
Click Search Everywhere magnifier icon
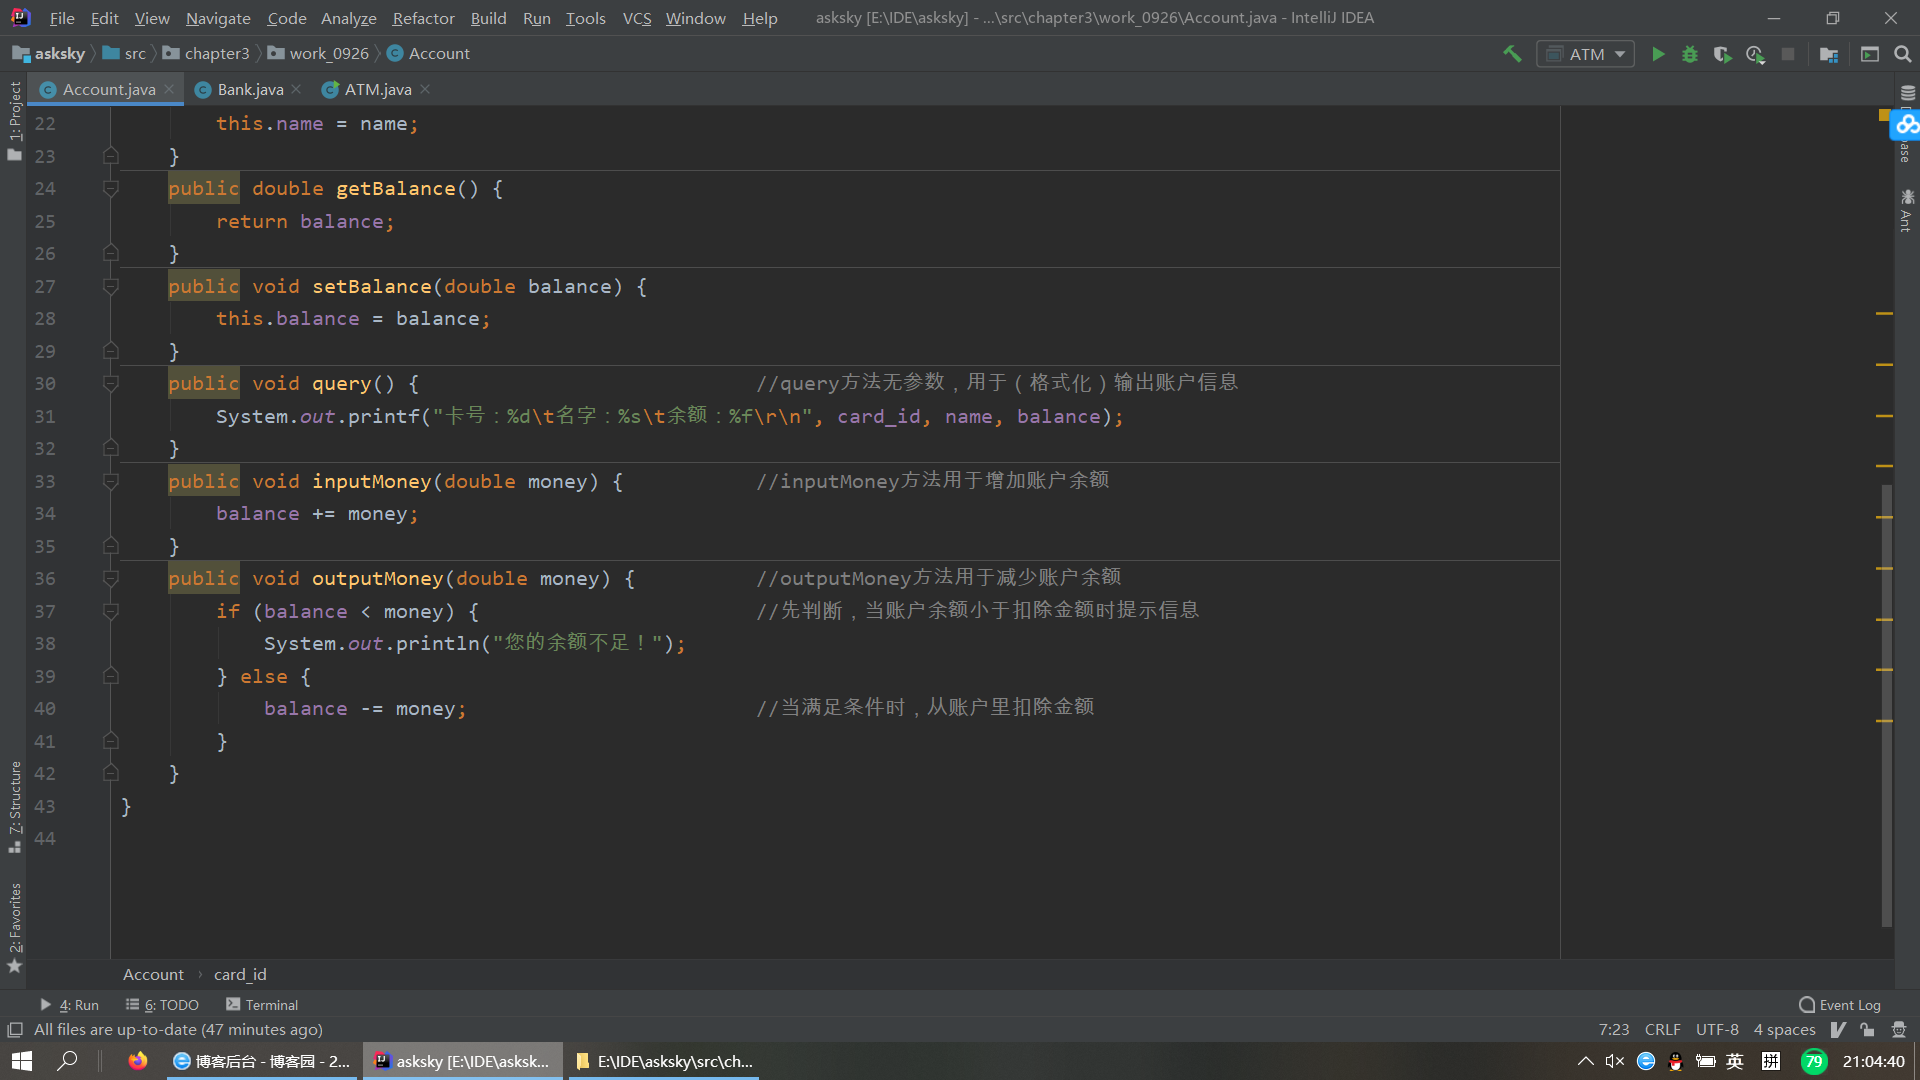(x=1903, y=54)
